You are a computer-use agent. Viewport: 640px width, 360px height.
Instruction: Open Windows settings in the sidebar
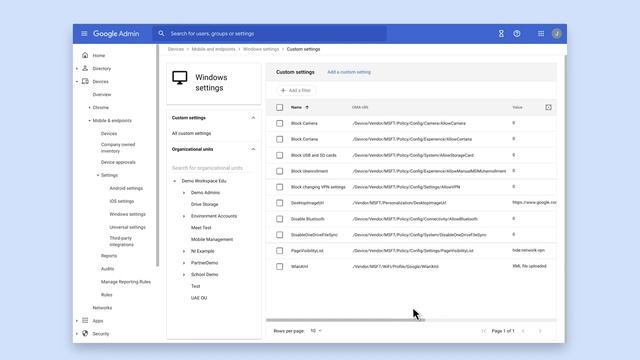point(127,214)
